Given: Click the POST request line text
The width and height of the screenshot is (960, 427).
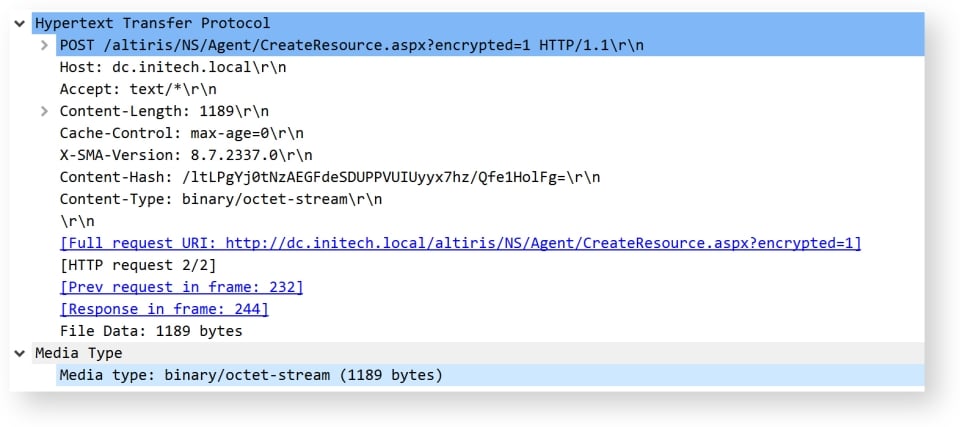Looking at the screenshot, I should (351, 45).
